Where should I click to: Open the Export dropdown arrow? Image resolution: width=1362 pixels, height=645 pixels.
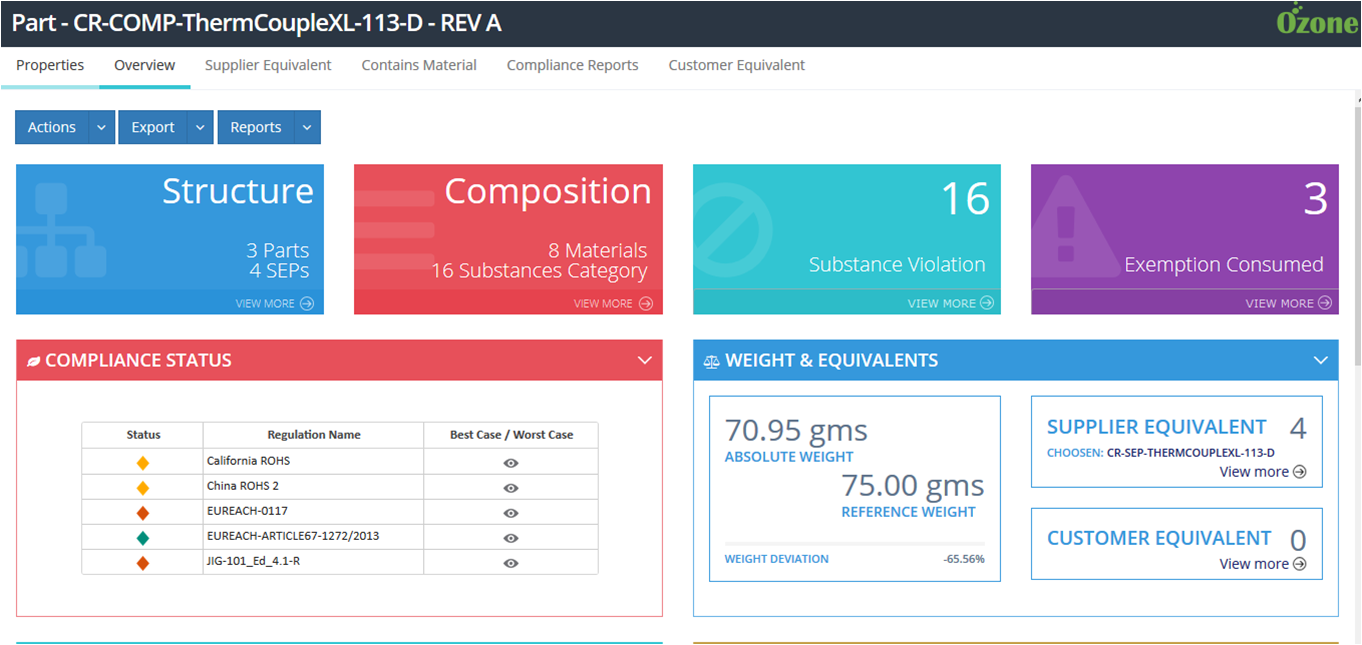point(201,128)
